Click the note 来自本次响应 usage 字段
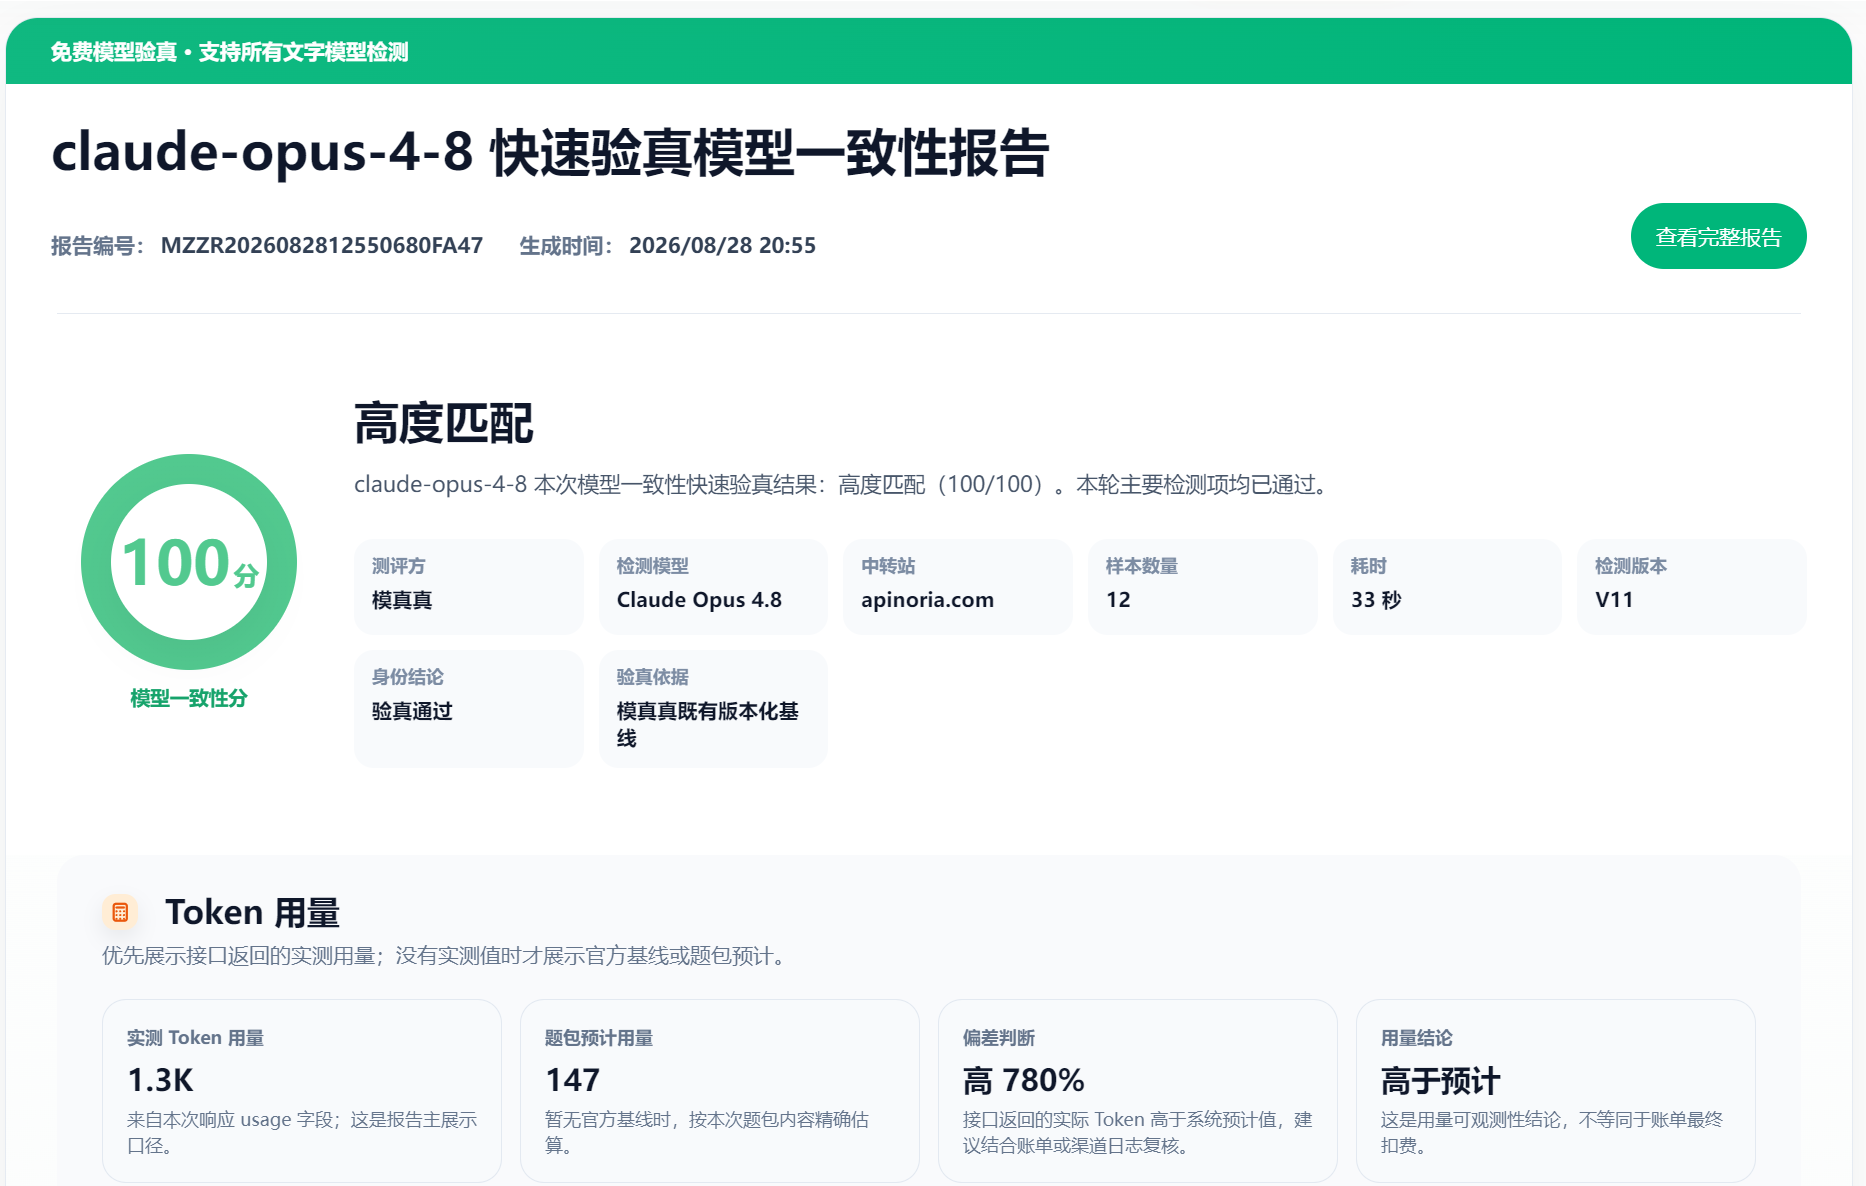1866x1186 pixels. tap(302, 1132)
